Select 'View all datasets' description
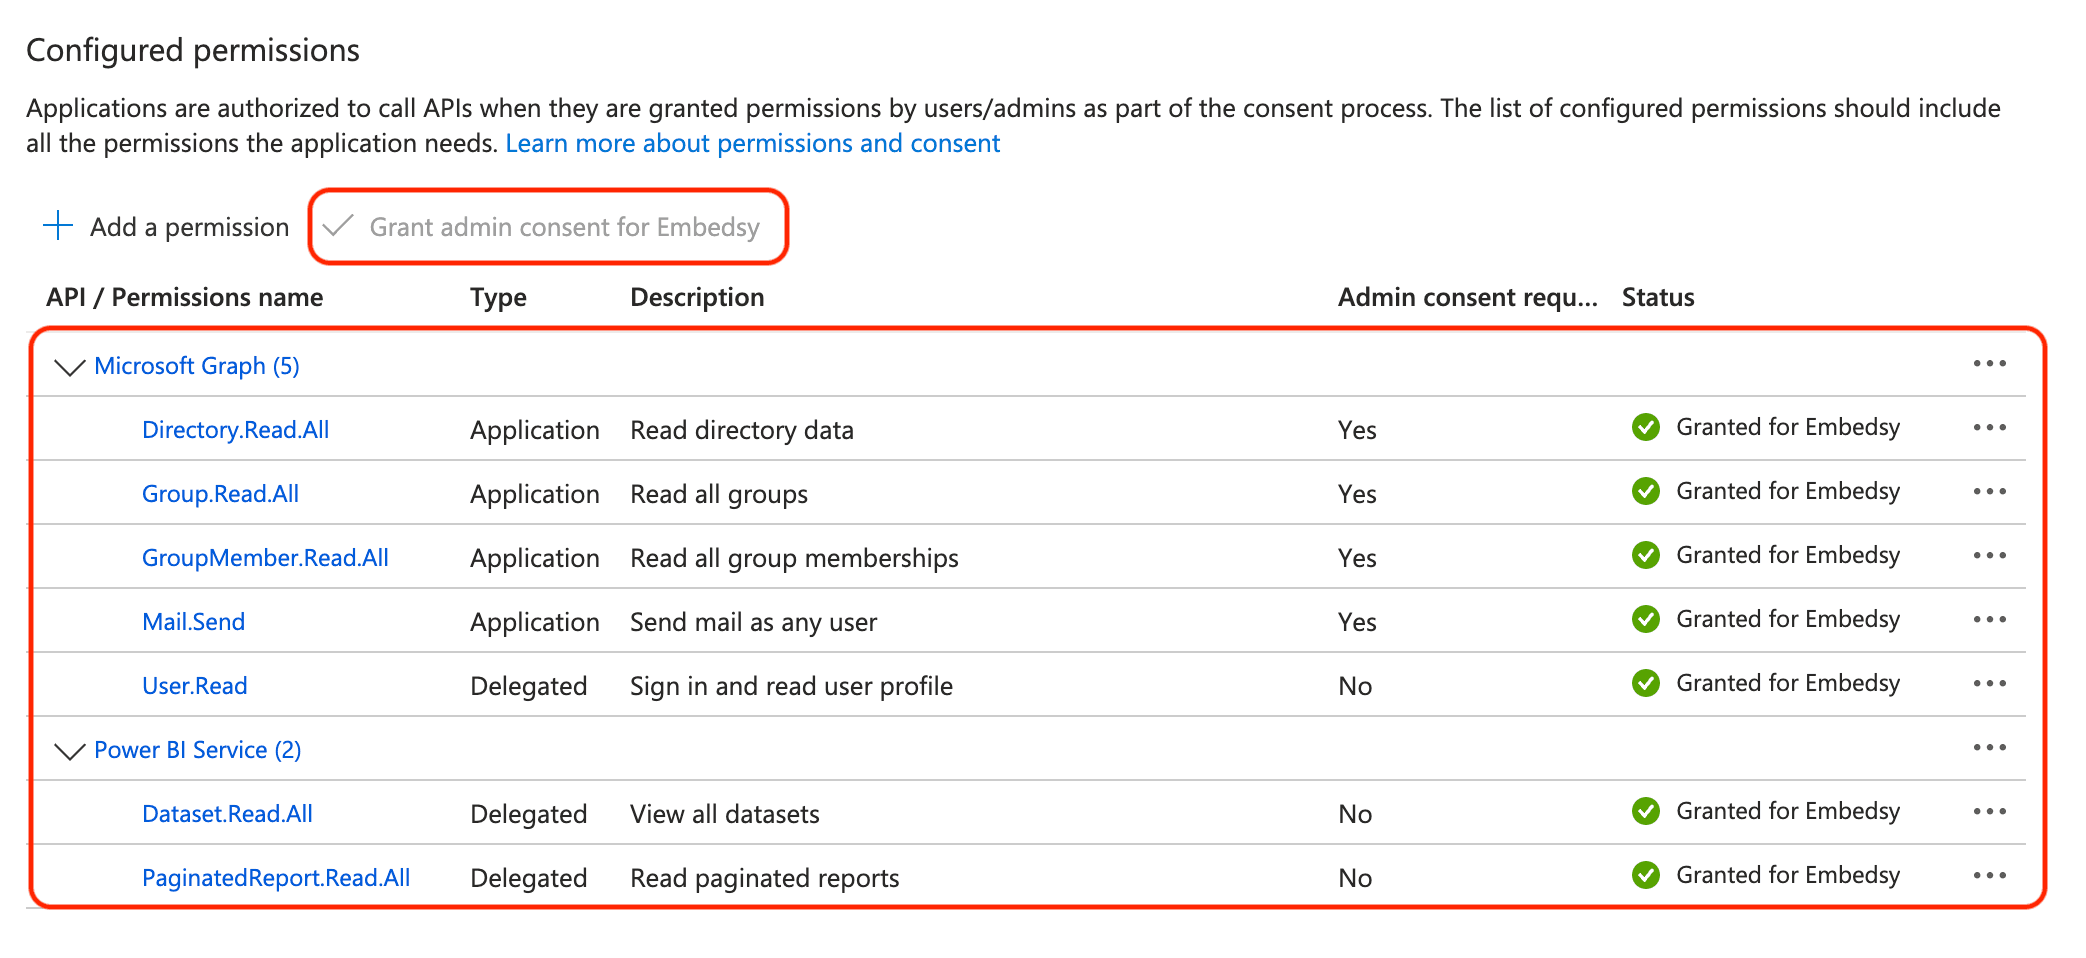Viewport: 2086px width, 958px height. 725,814
